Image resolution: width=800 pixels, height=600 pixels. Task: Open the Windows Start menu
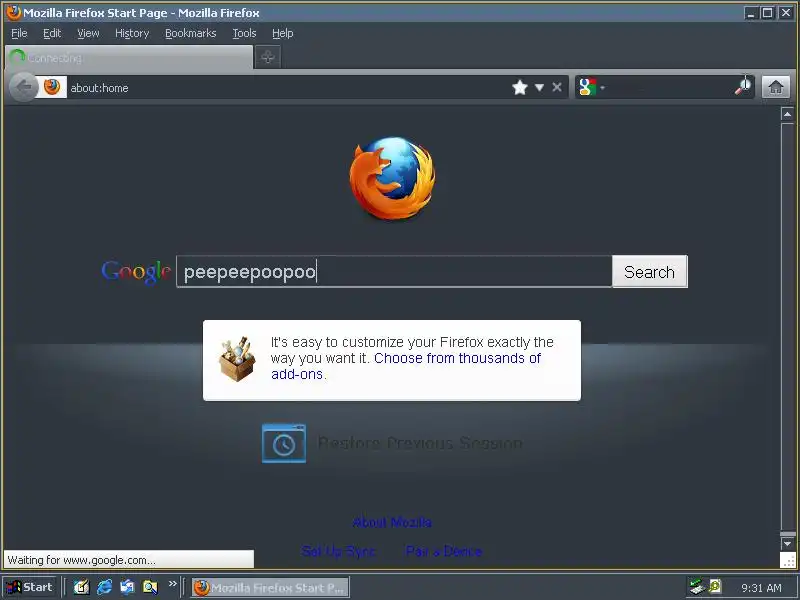30,587
